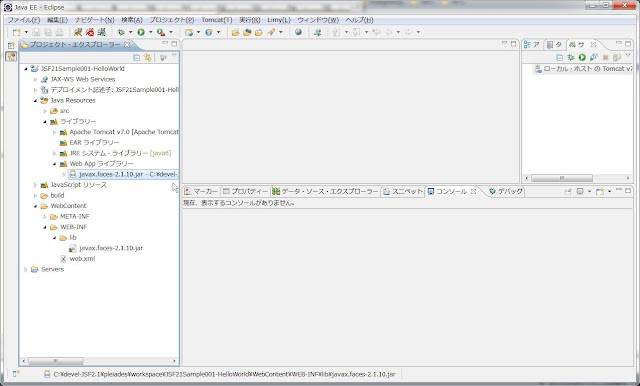Select web.xml in the project tree
Viewport: 640px width, 386px height.
(82, 259)
